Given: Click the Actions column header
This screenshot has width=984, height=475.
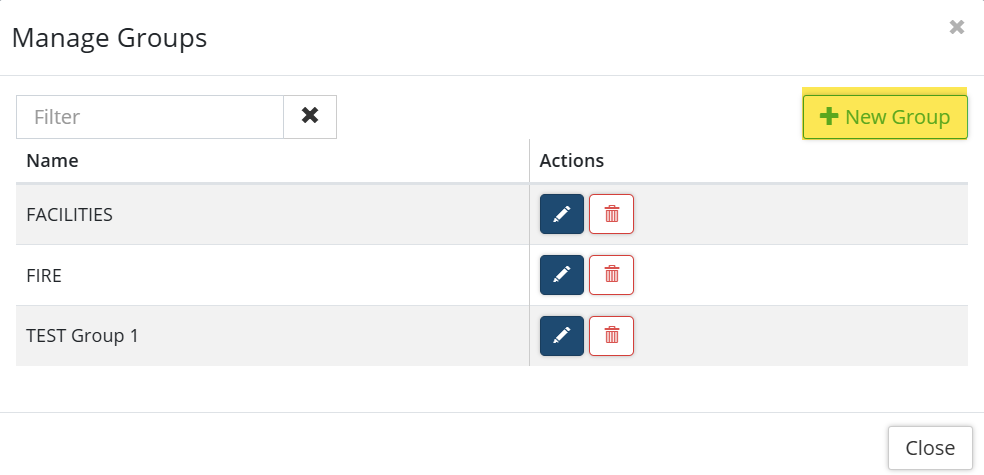Looking at the screenshot, I should 571,160.
